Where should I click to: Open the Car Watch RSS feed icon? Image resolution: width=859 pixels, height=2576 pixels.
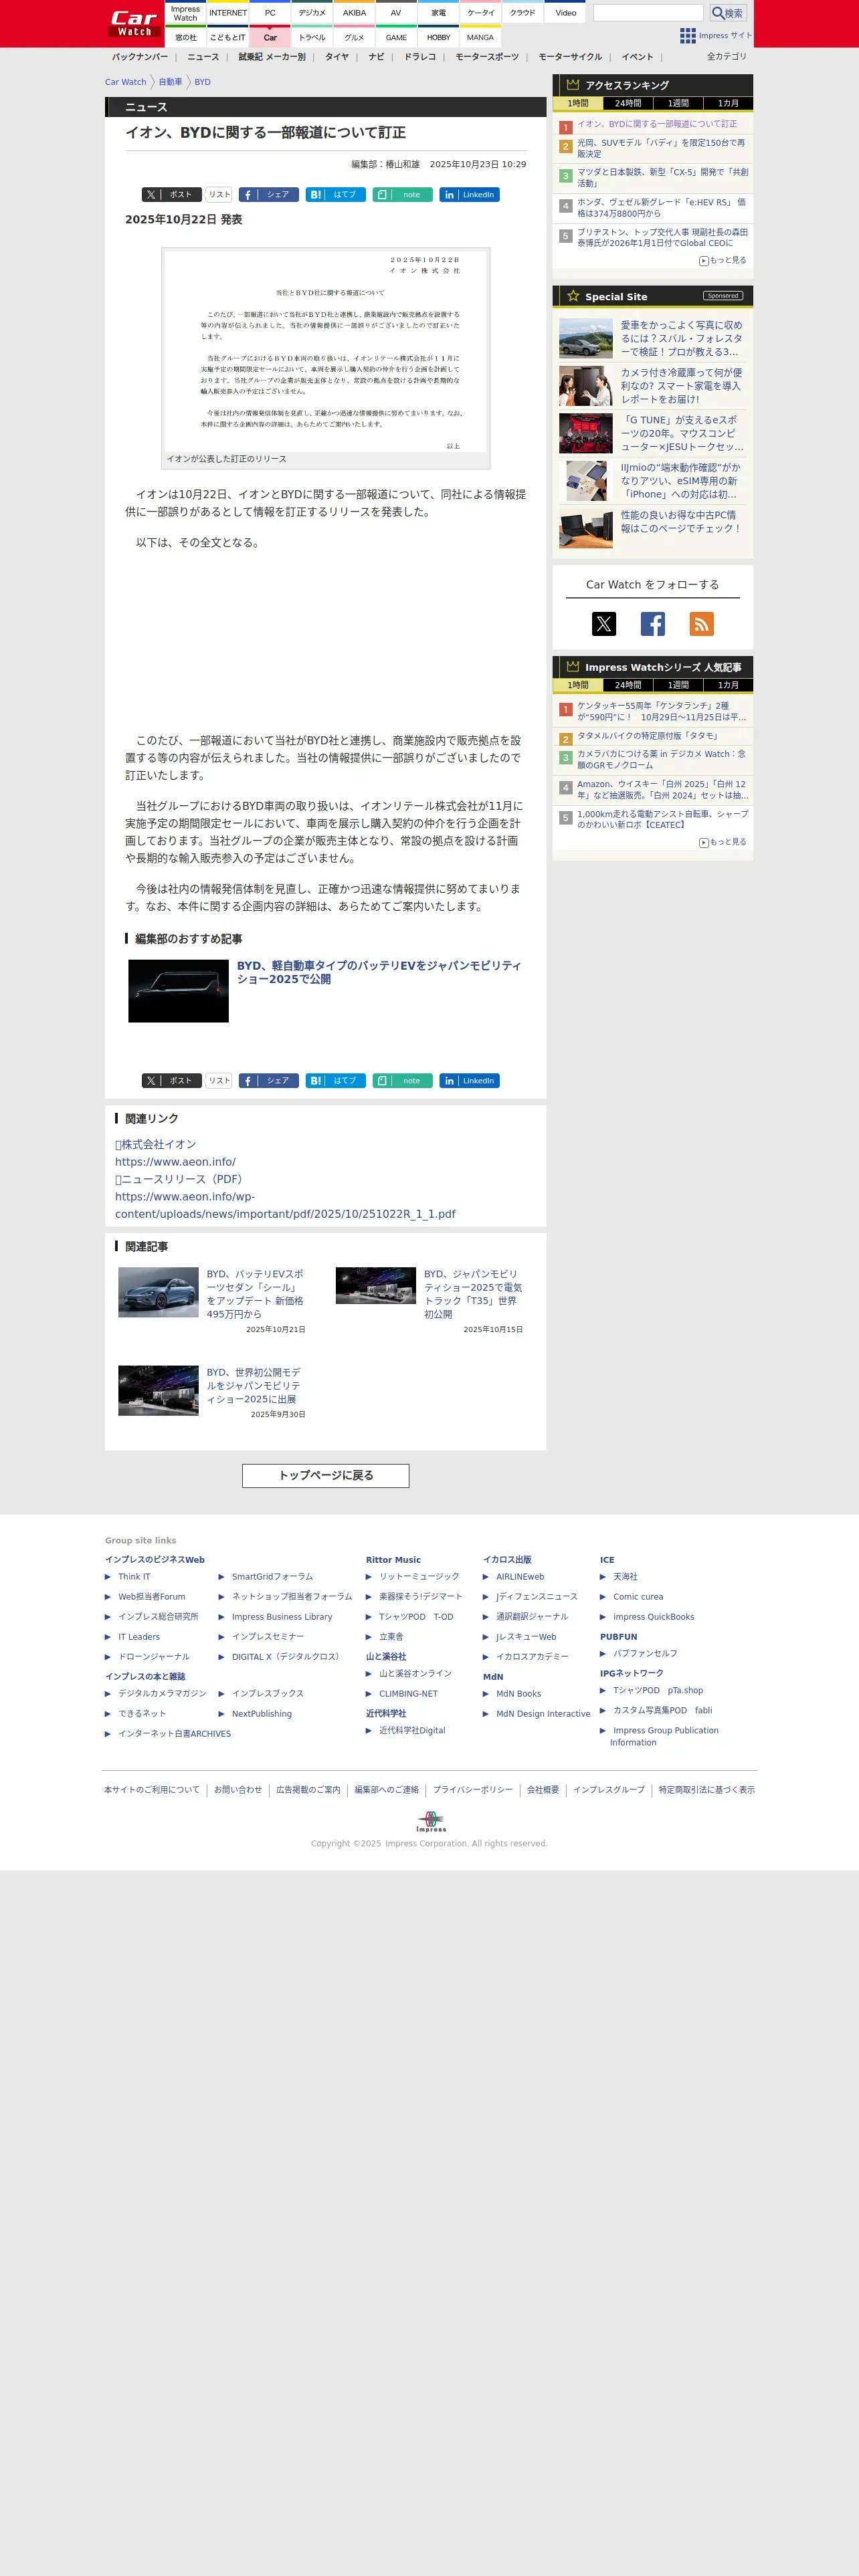tap(702, 624)
